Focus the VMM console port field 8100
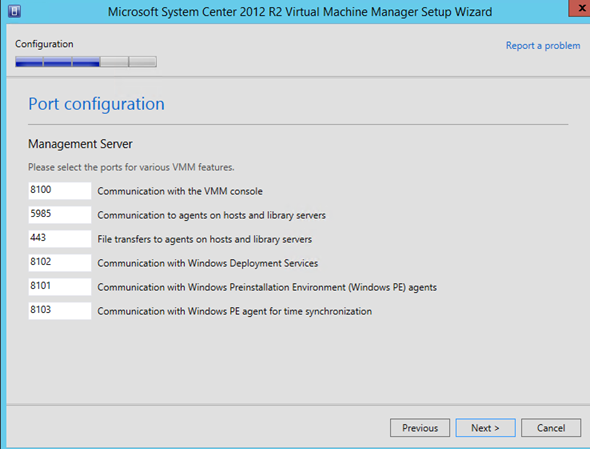 tap(60, 191)
